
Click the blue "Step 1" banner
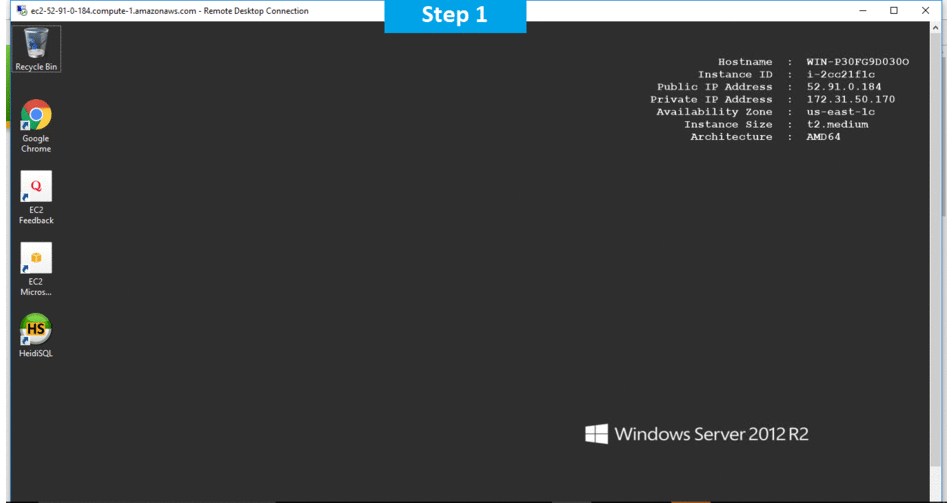coord(455,15)
